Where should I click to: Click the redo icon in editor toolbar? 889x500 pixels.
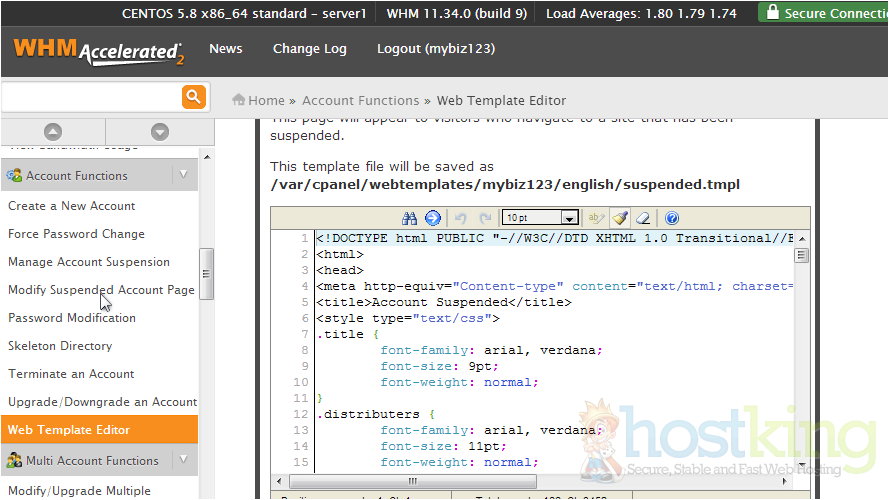point(485,218)
